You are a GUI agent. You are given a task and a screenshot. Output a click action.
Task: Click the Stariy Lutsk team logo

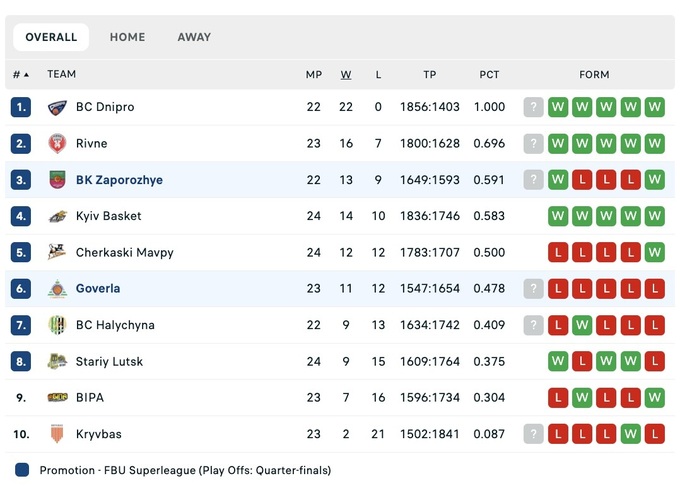pyautogui.click(x=57, y=361)
